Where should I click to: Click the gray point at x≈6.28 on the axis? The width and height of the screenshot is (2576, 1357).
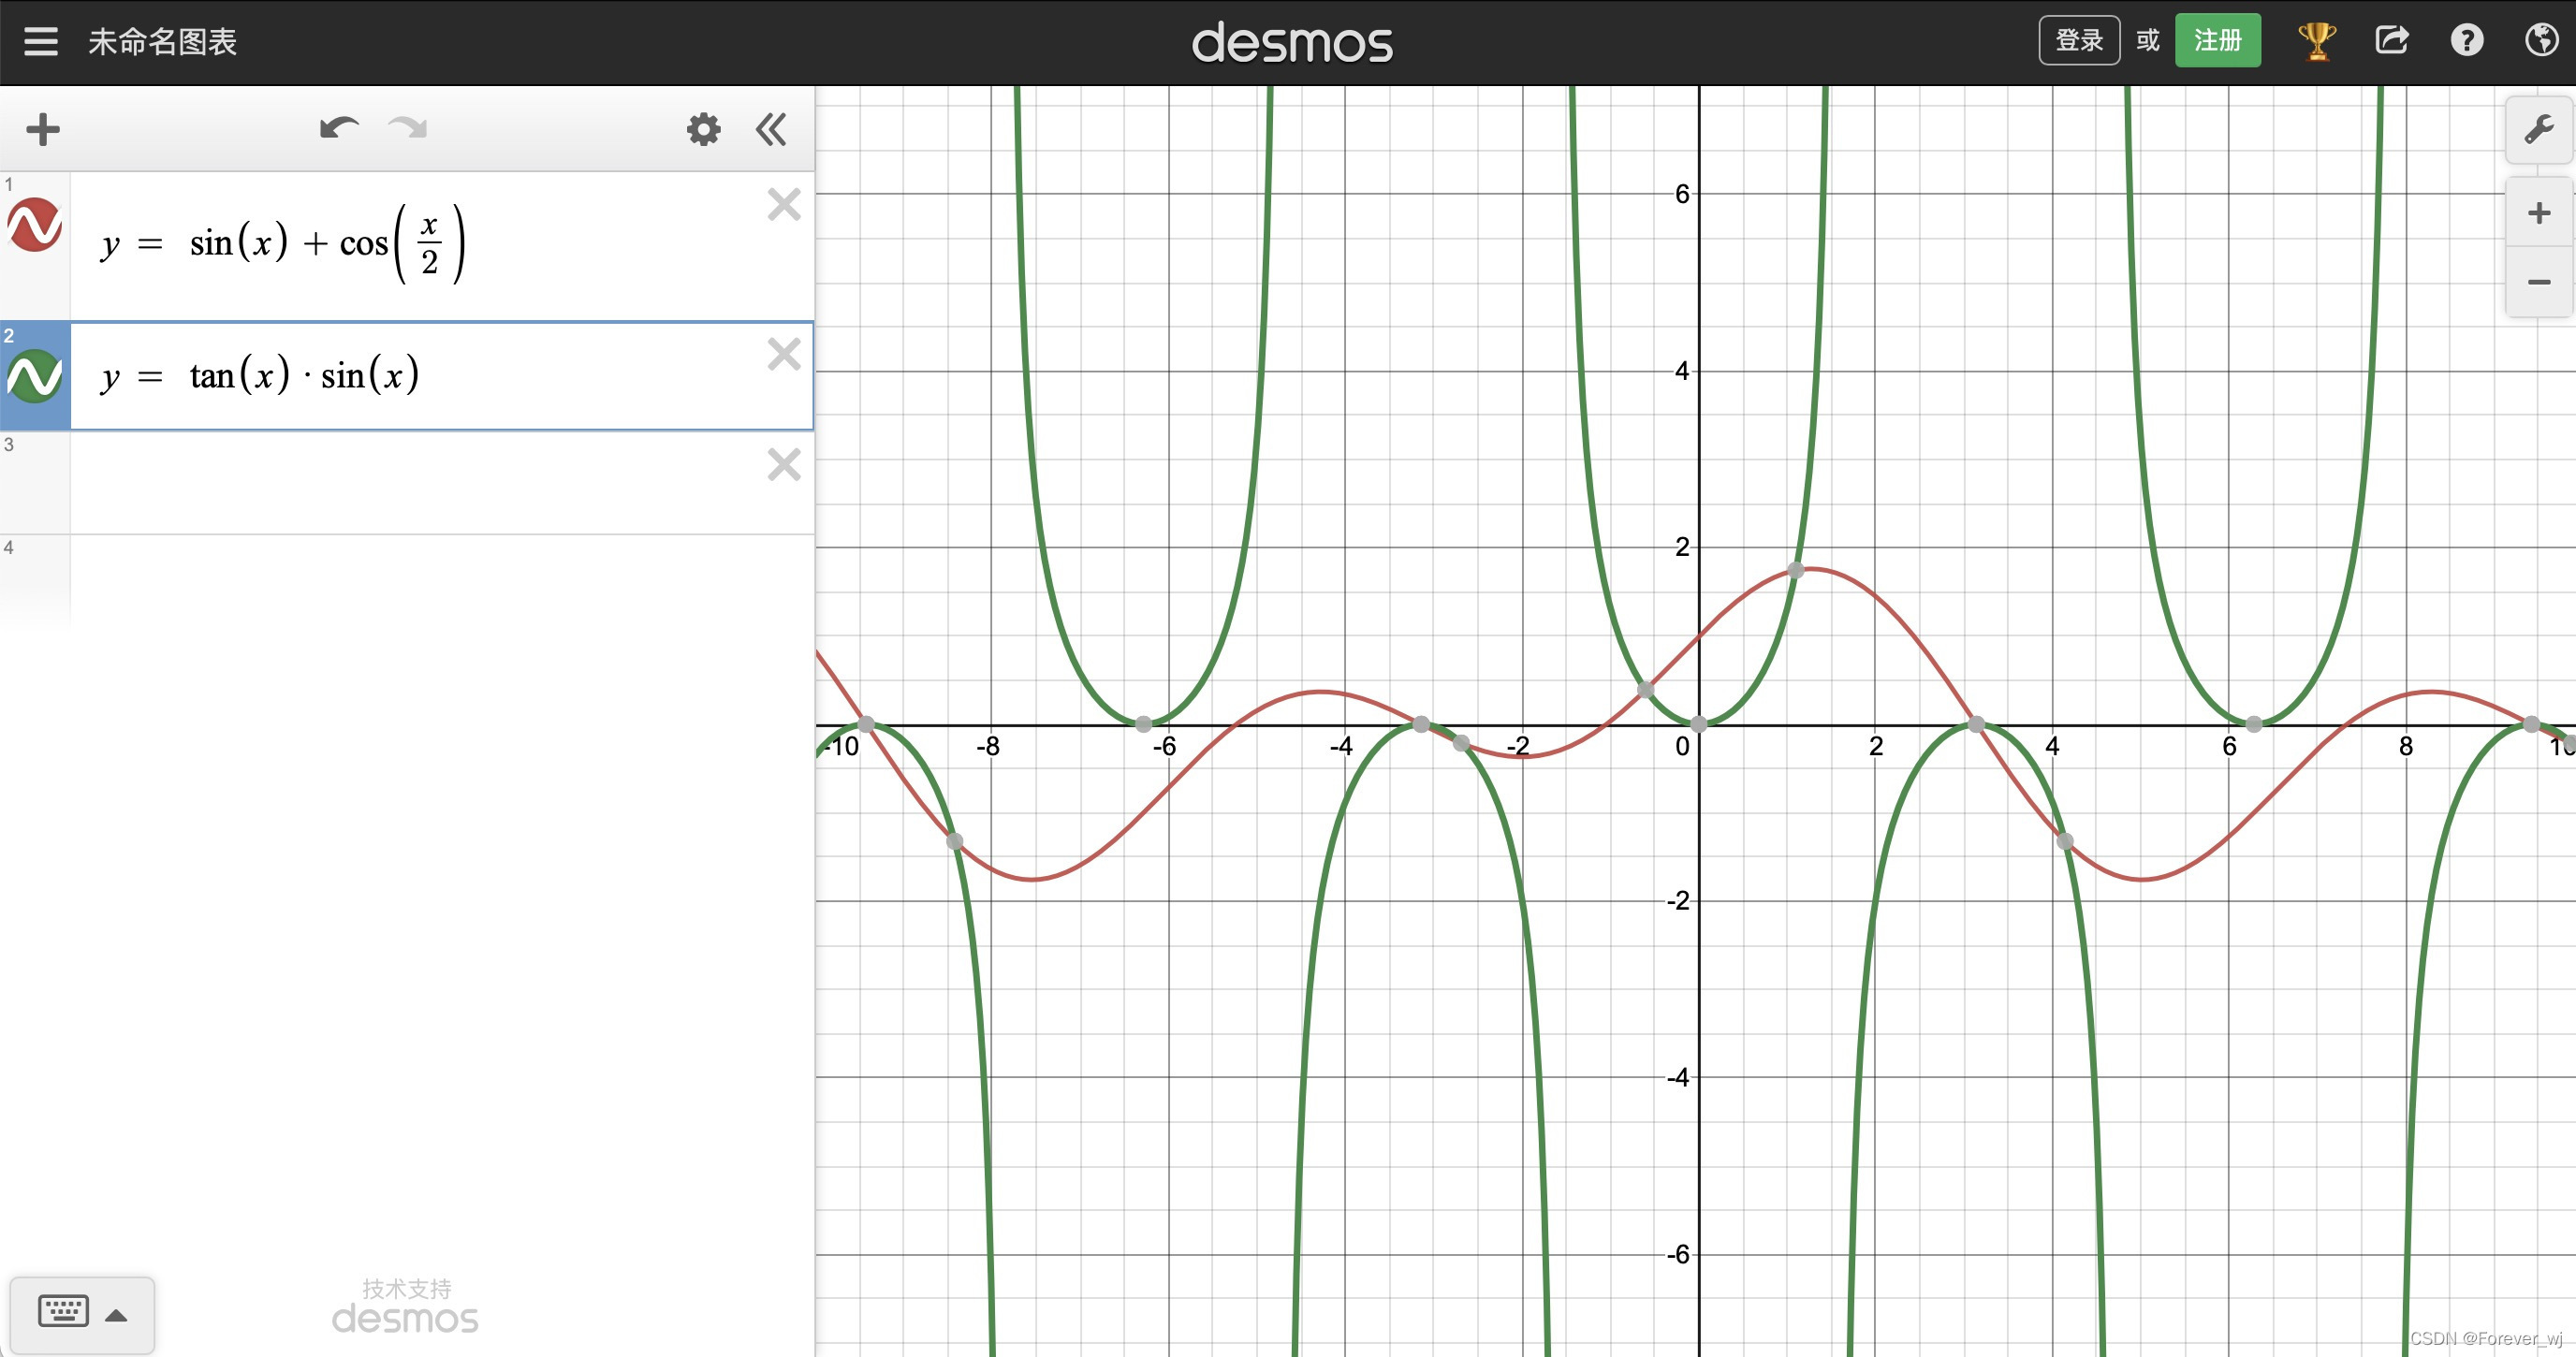2253,724
